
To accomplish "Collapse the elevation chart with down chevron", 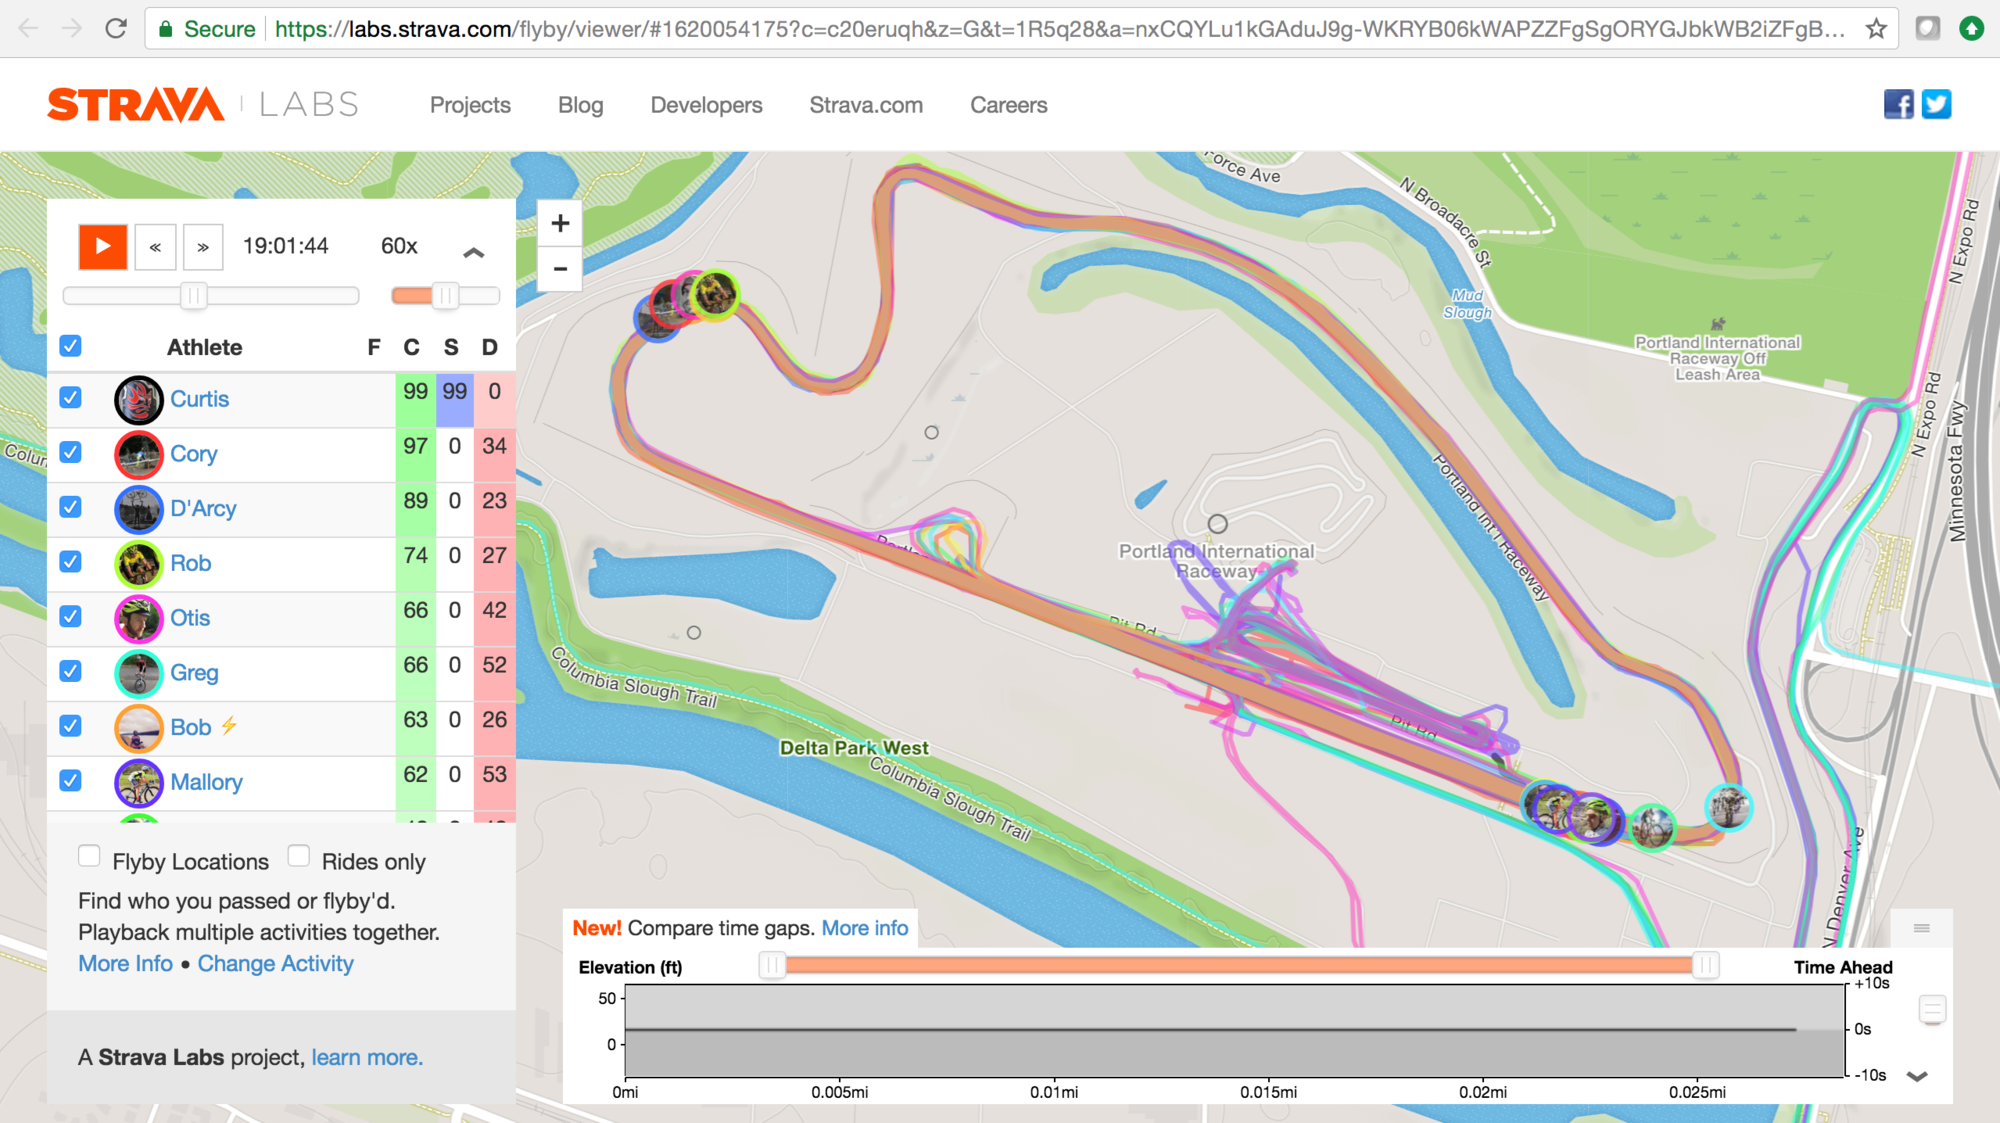I will point(1917,1077).
